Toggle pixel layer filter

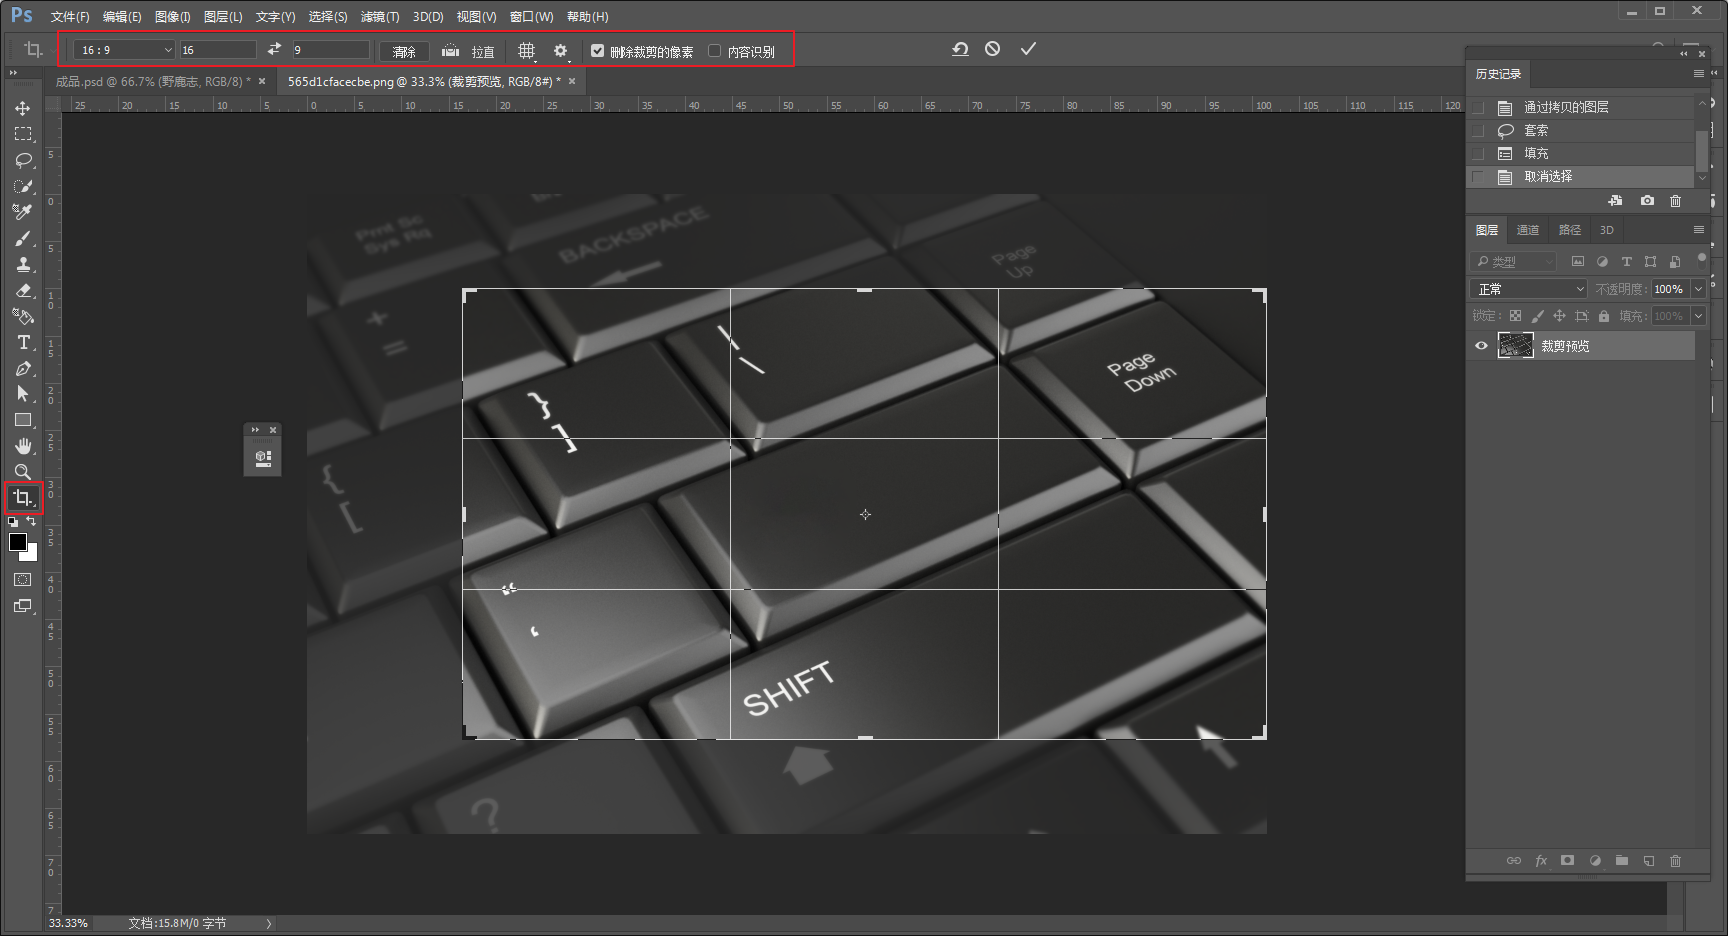point(1578,261)
